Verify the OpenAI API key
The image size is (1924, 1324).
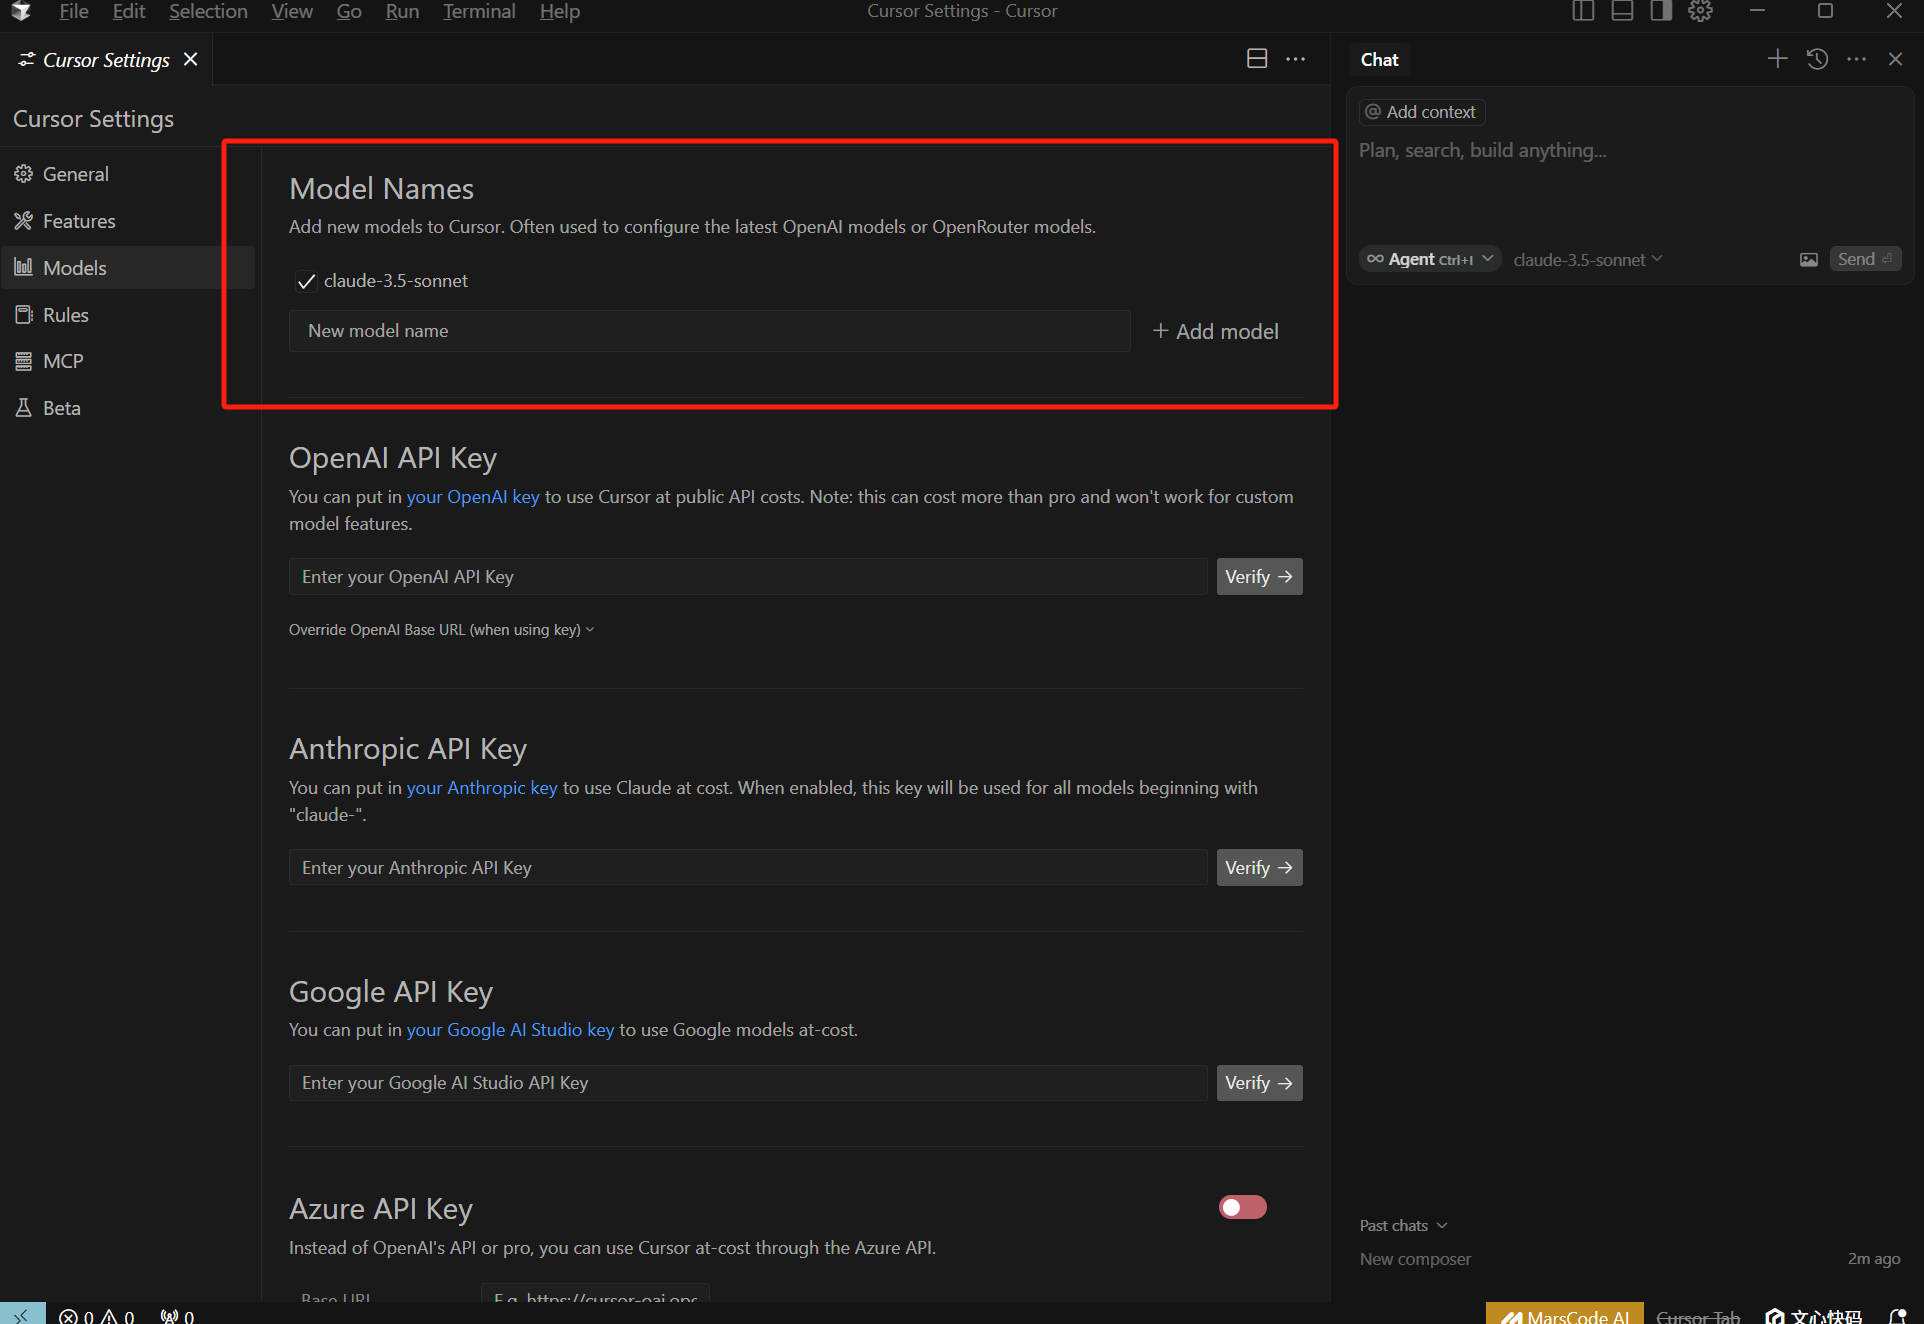tap(1259, 577)
